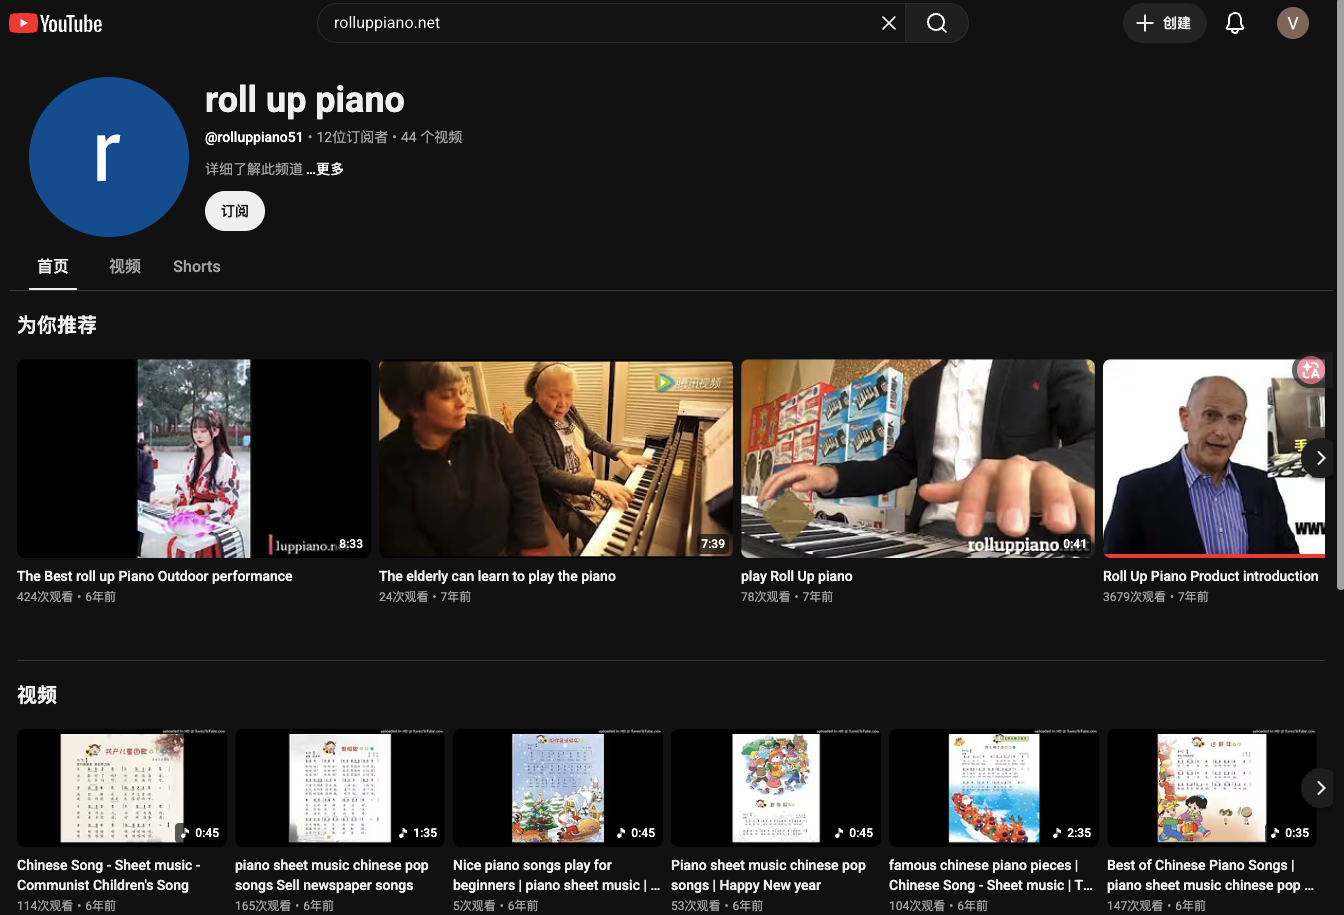This screenshot has width=1344, height=915.
Task: Click the red progress bar on Product introduction thumbnail
Action: point(1214,556)
